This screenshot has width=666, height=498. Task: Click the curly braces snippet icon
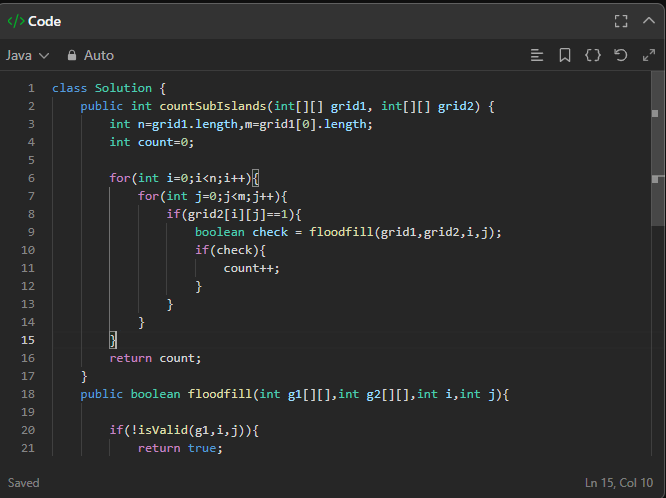tap(593, 55)
